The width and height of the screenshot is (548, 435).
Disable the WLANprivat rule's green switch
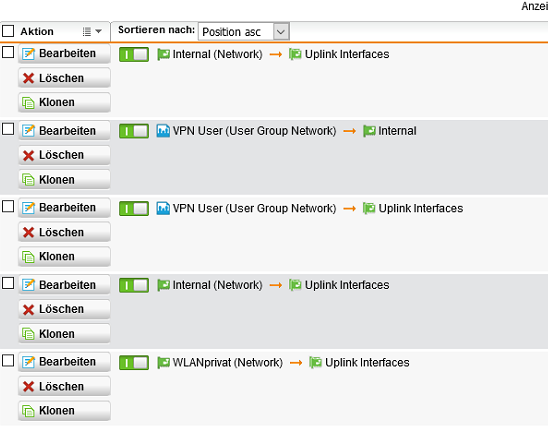[x=134, y=363]
